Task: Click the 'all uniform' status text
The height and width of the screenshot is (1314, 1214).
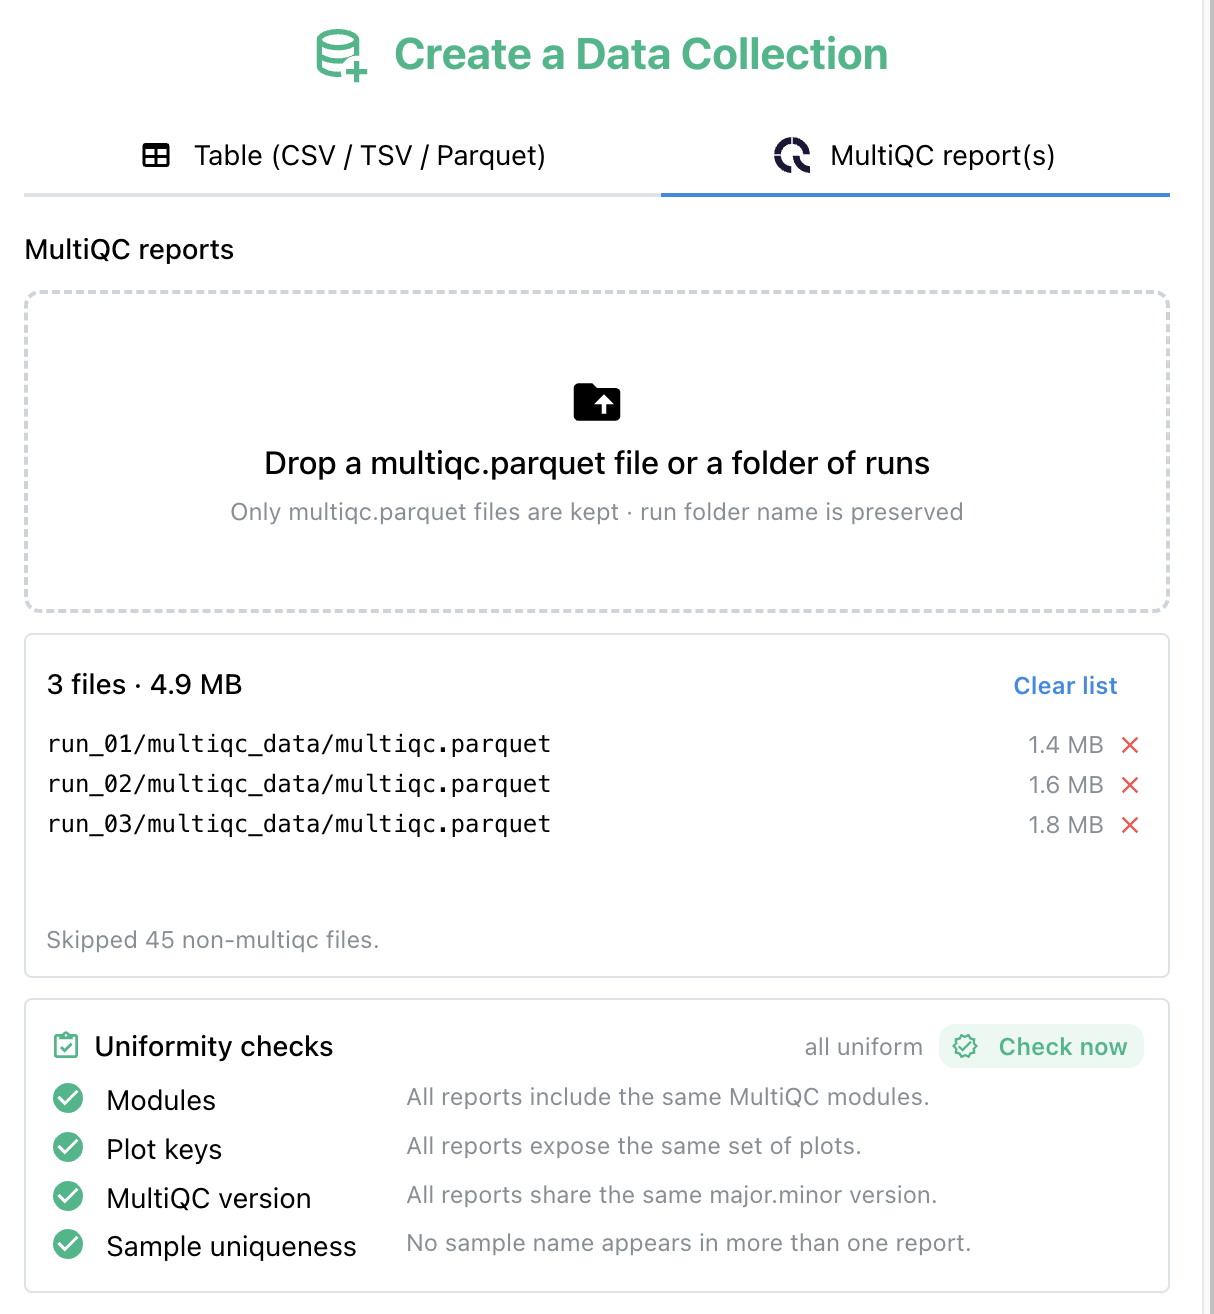Action: (864, 1047)
